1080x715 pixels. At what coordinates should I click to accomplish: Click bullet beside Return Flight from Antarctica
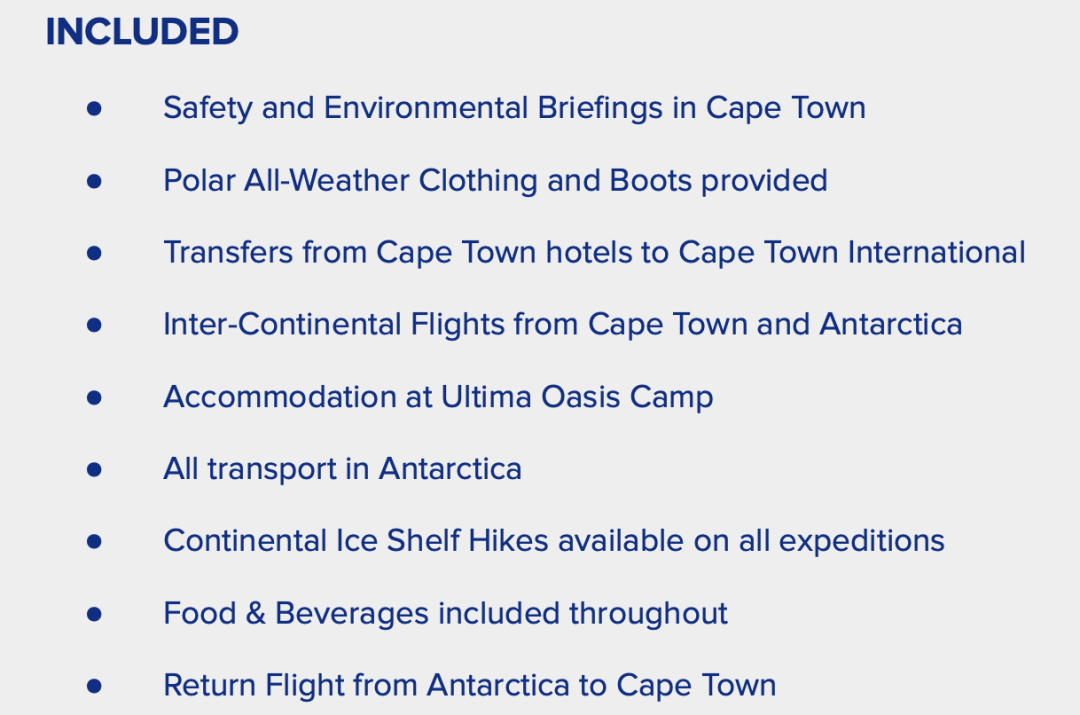pos(94,686)
